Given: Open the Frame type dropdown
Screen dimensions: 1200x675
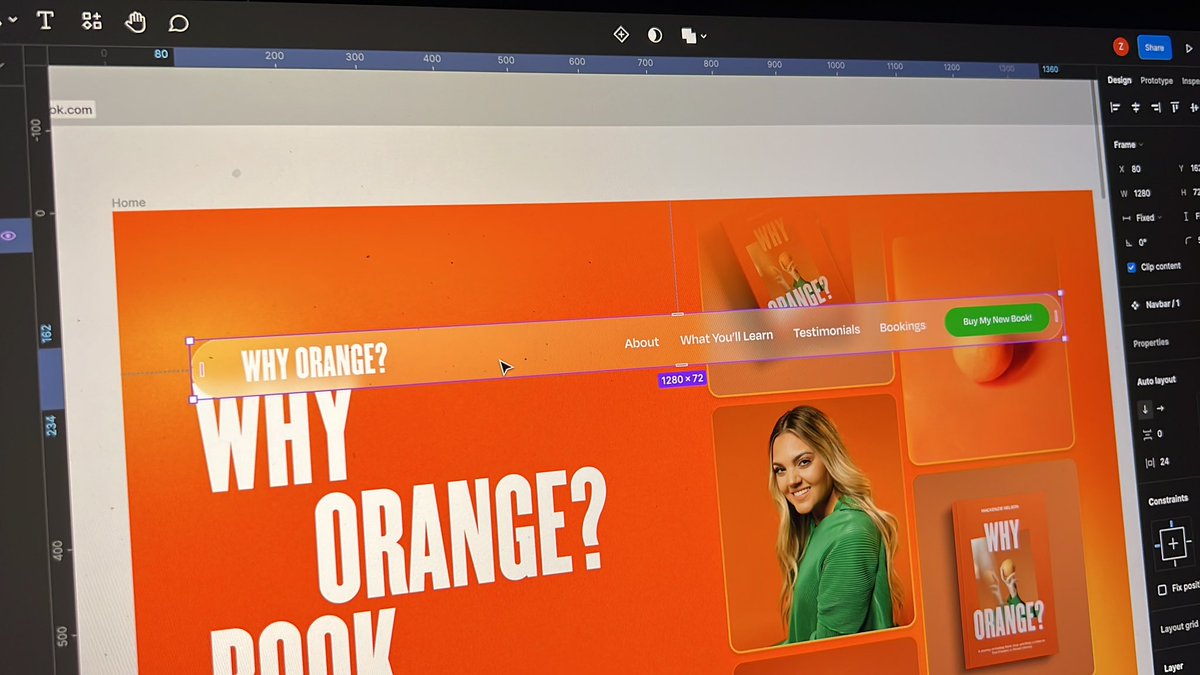Looking at the screenshot, I should pos(1128,145).
